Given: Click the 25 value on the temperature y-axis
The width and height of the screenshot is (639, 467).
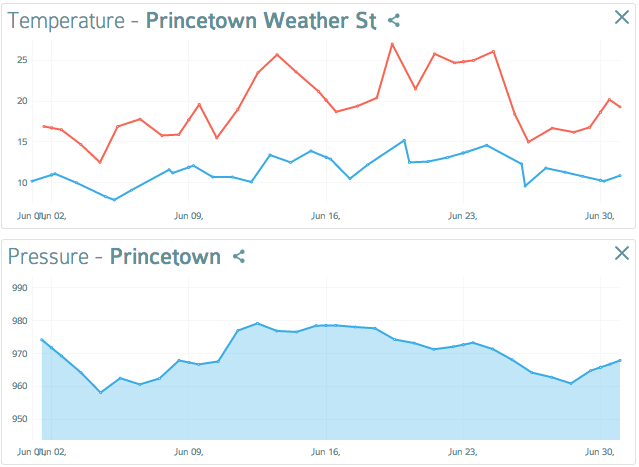Looking at the screenshot, I should (x=21, y=60).
